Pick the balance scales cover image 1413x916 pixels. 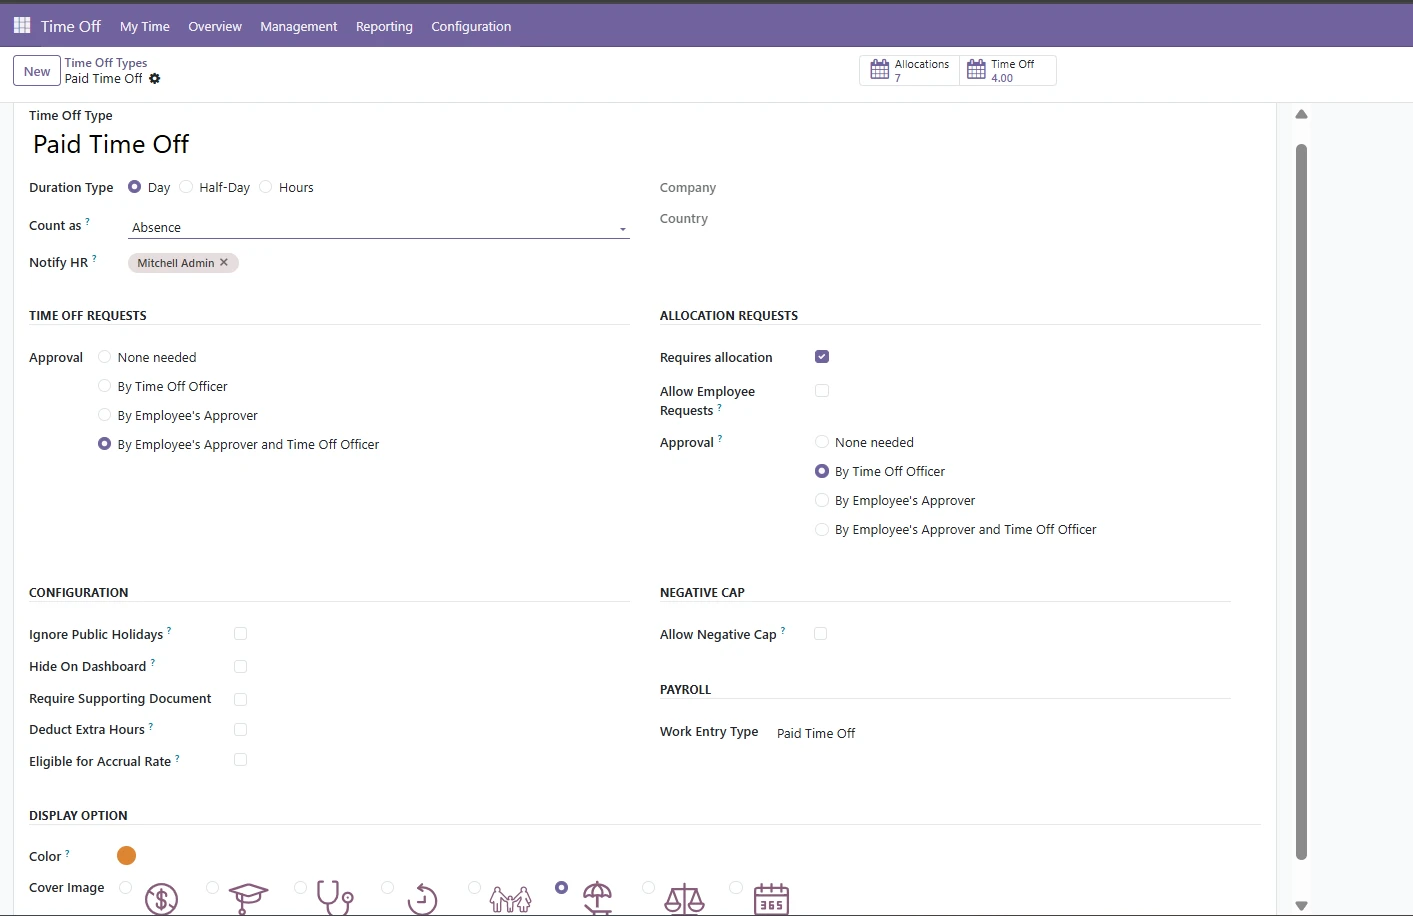click(684, 898)
